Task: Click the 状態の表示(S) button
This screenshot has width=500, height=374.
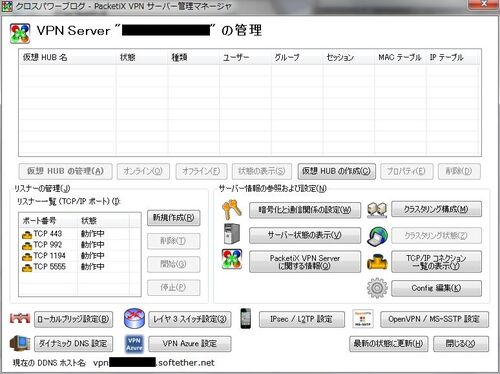Action: tap(262, 171)
